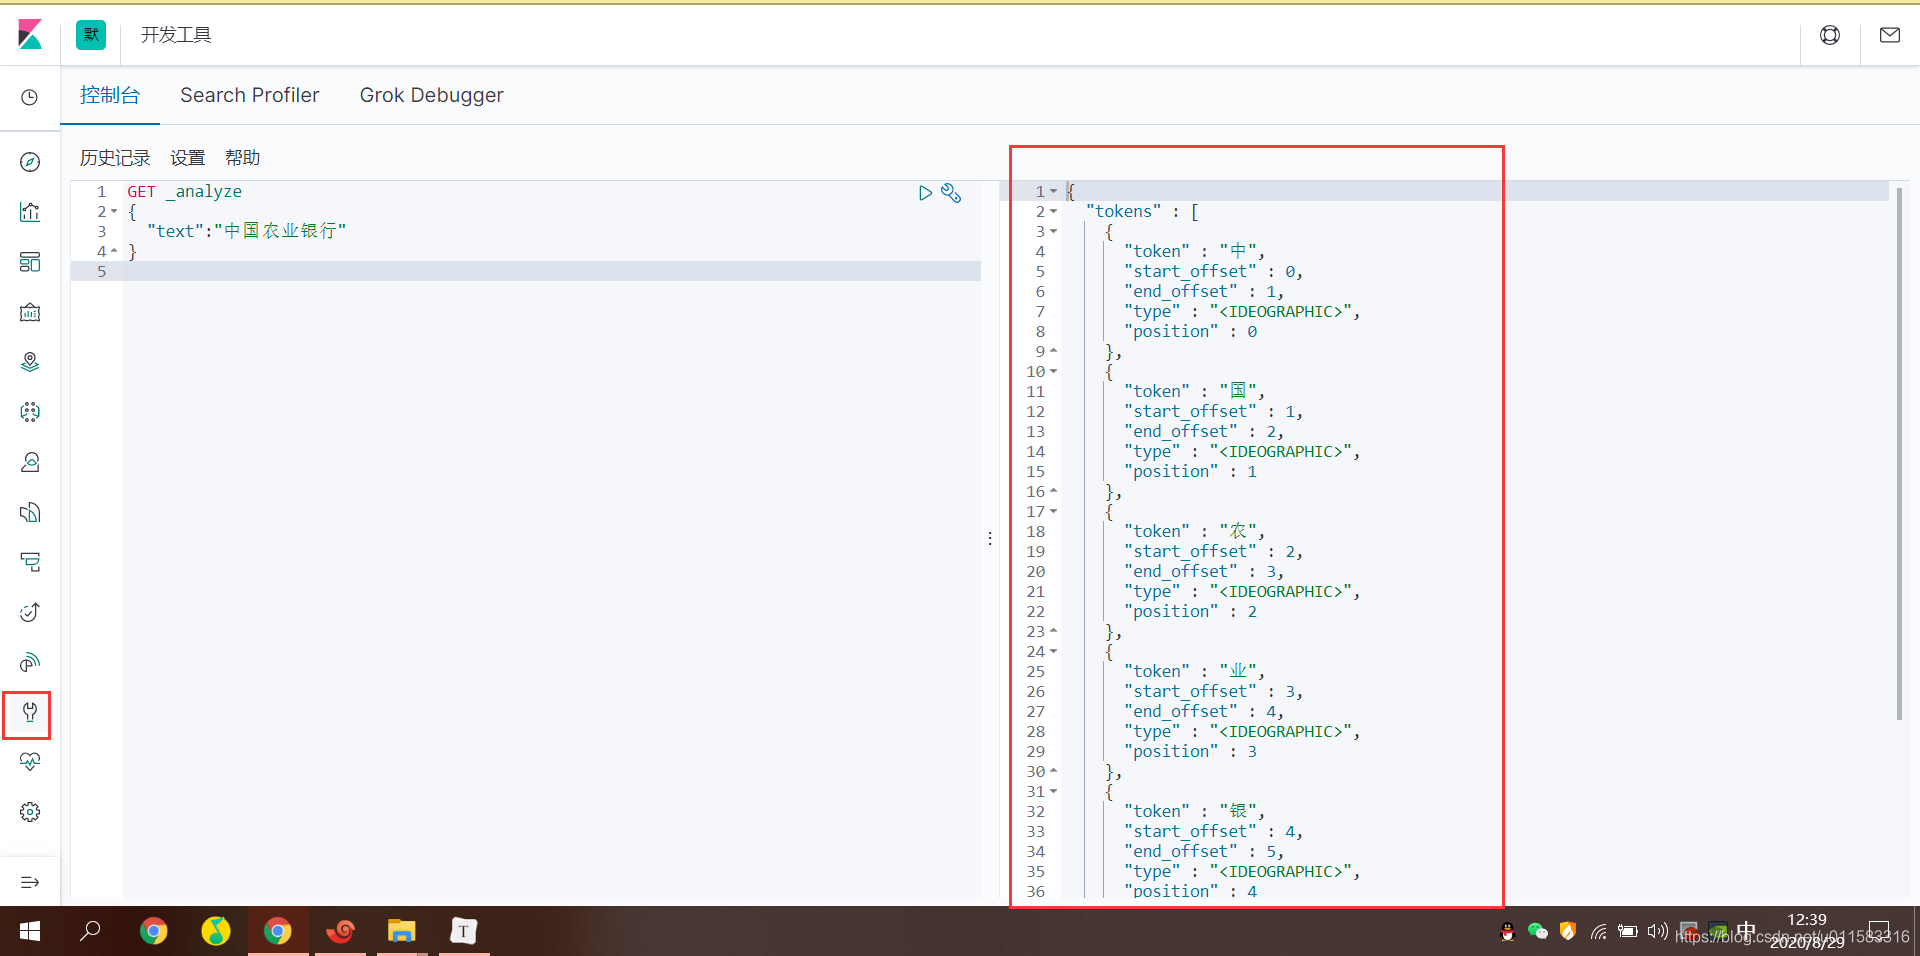Screen dimensions: 1920x956
Task: Open Visualize chart icon in sidebar
Action: 30,212
